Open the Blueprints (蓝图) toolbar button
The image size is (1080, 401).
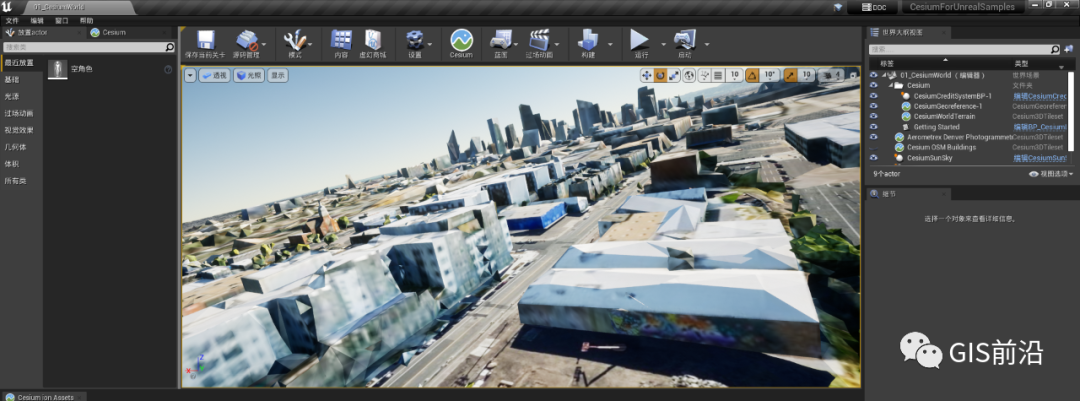point(501,44)
